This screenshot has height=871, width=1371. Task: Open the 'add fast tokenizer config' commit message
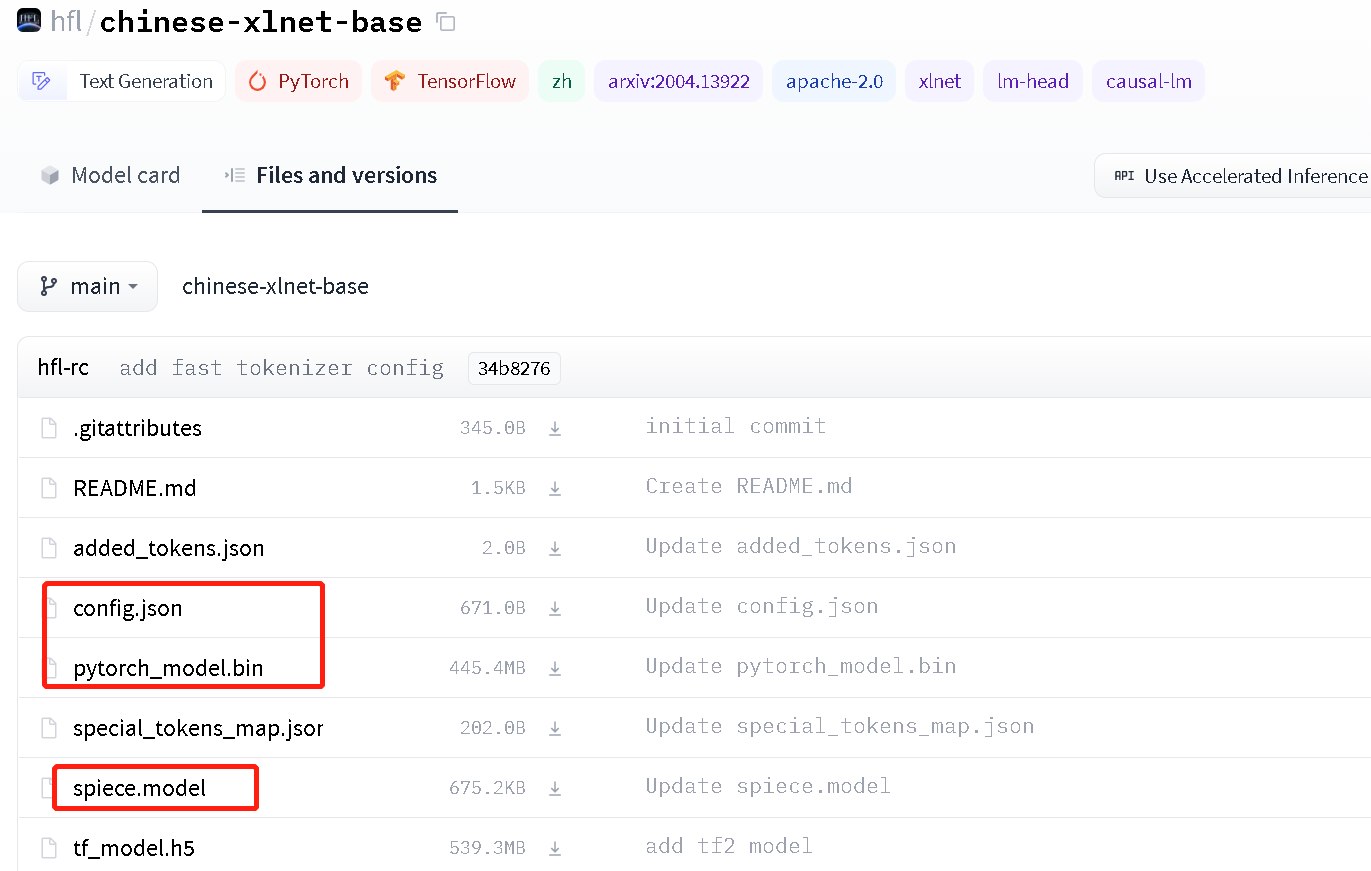click(281, 368)
